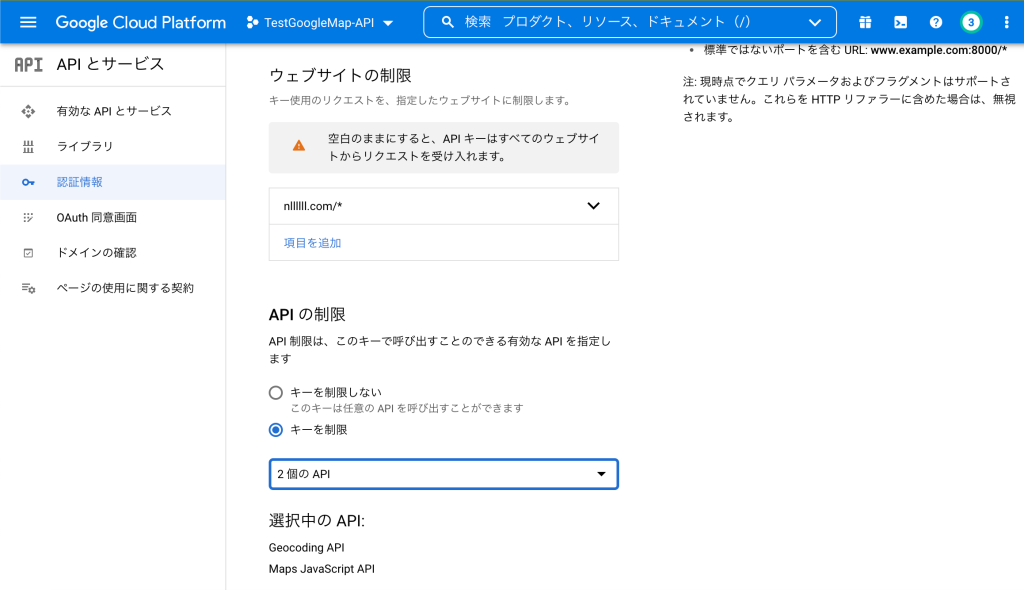Viewport: 1024px width, 590px height.
Task: Click the 選択中の API: heading
Action: [x=317, y=521]
